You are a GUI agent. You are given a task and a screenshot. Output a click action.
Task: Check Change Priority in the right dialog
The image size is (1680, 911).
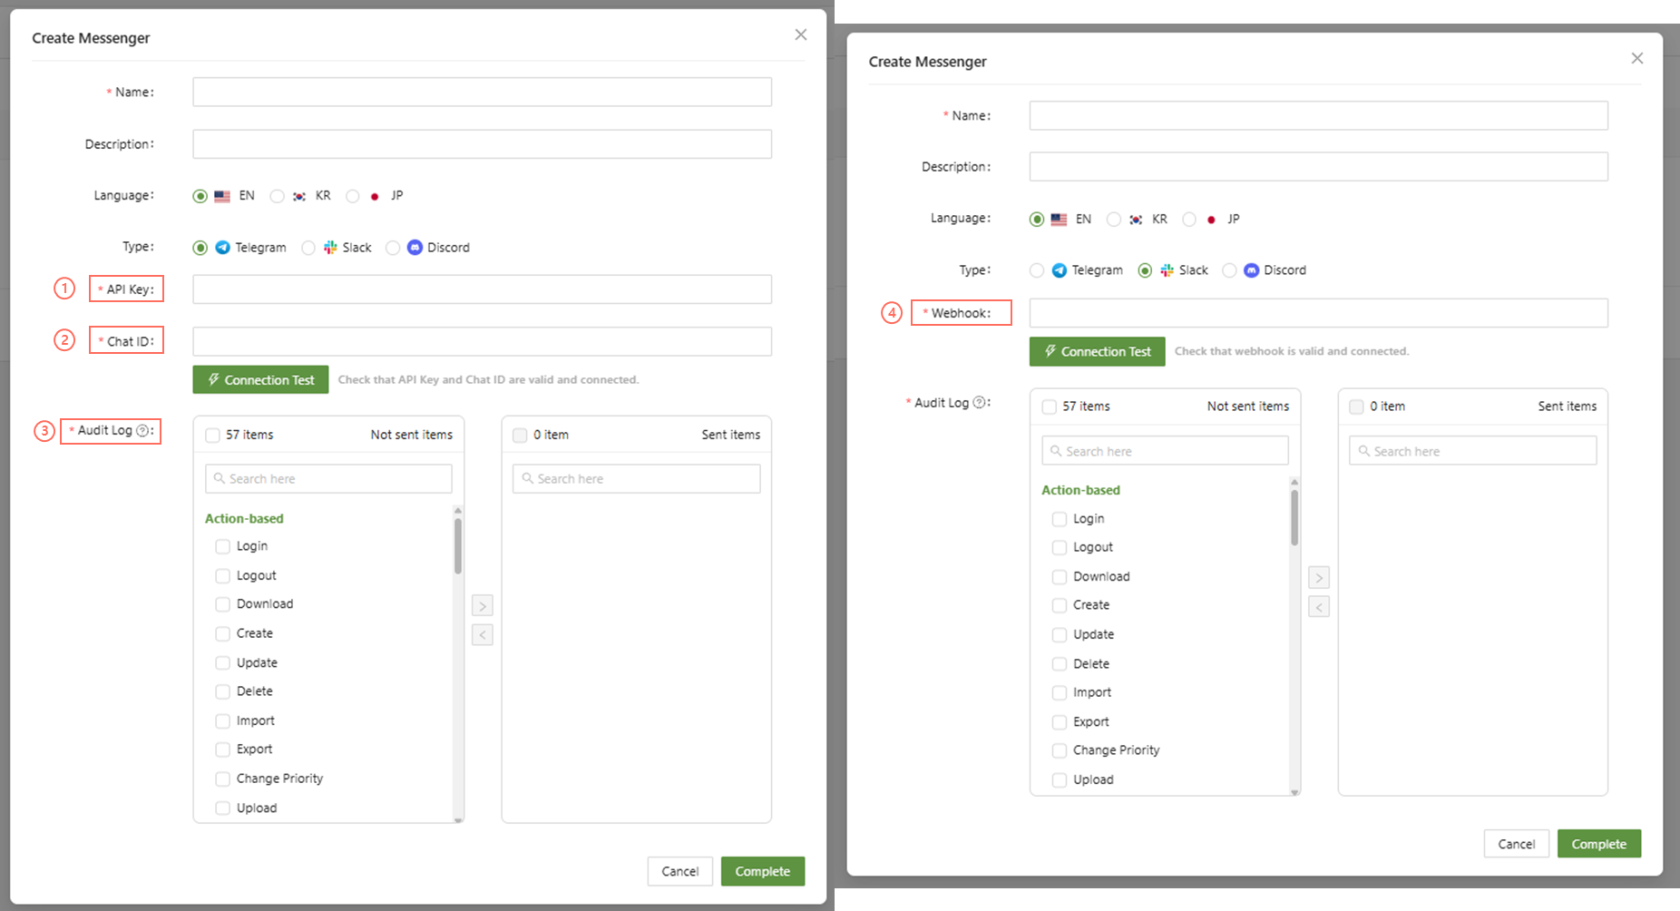[x=1059, y=751]
